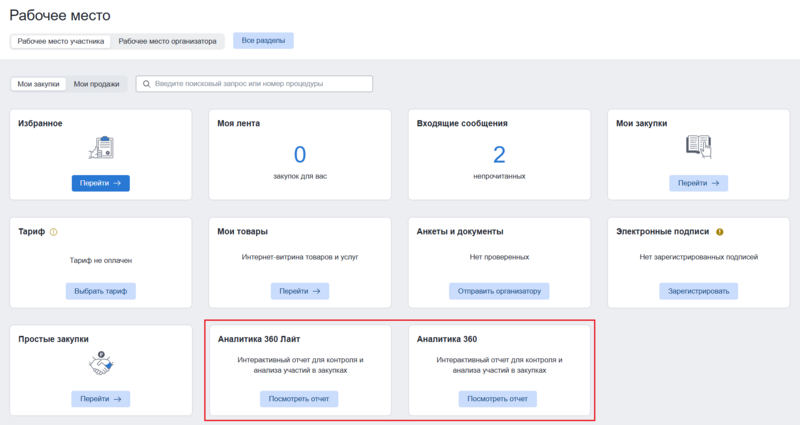Select the Мои закупки tab
The image size is (800, 425).
38,84
